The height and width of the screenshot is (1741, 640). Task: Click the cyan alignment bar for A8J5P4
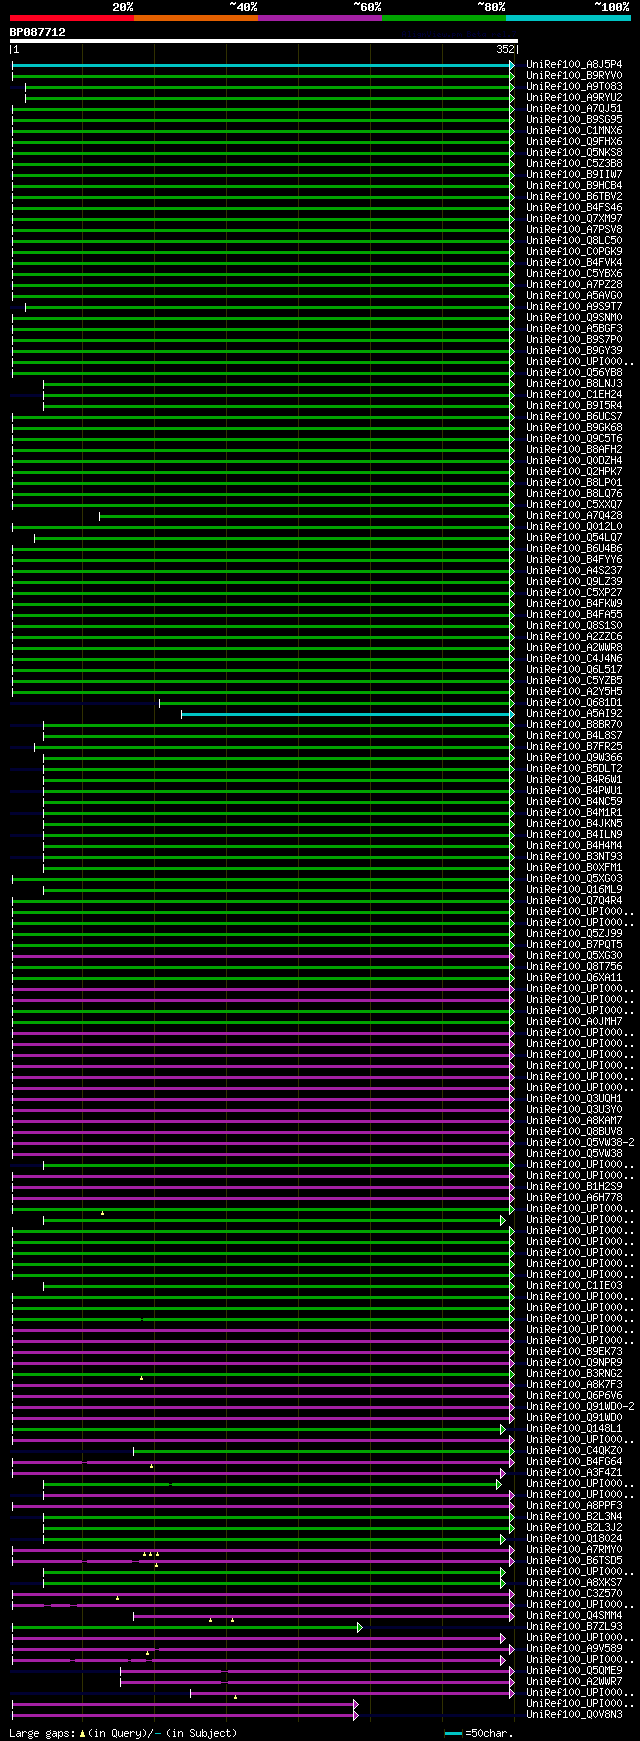click(263, 65)
